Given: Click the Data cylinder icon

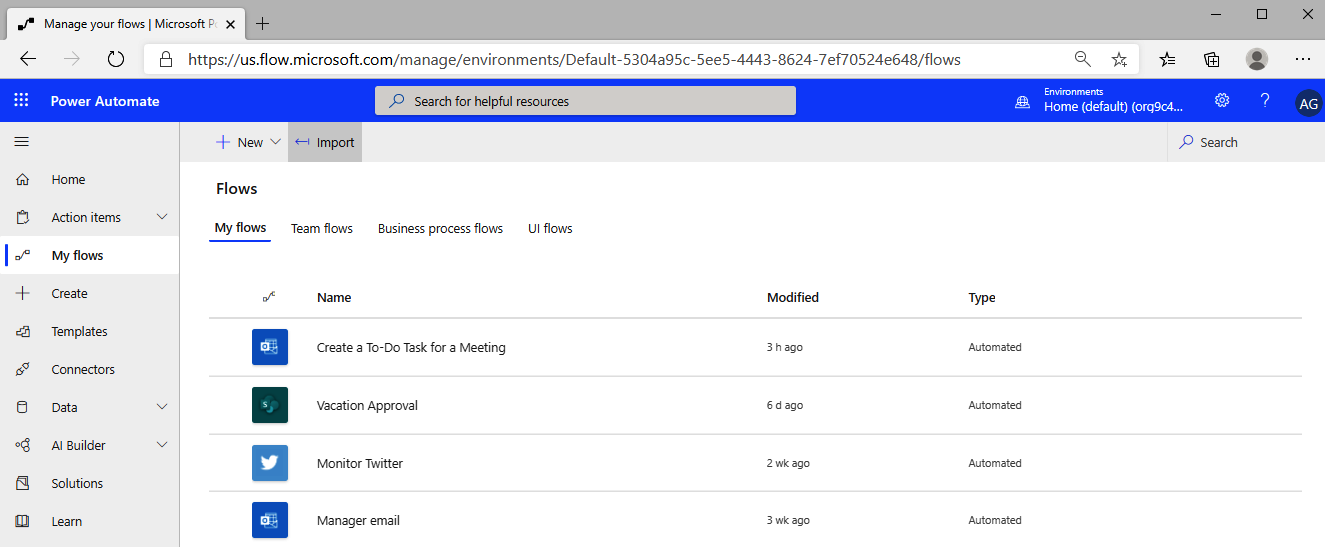Looking at the screenshot, I should 22,408.
